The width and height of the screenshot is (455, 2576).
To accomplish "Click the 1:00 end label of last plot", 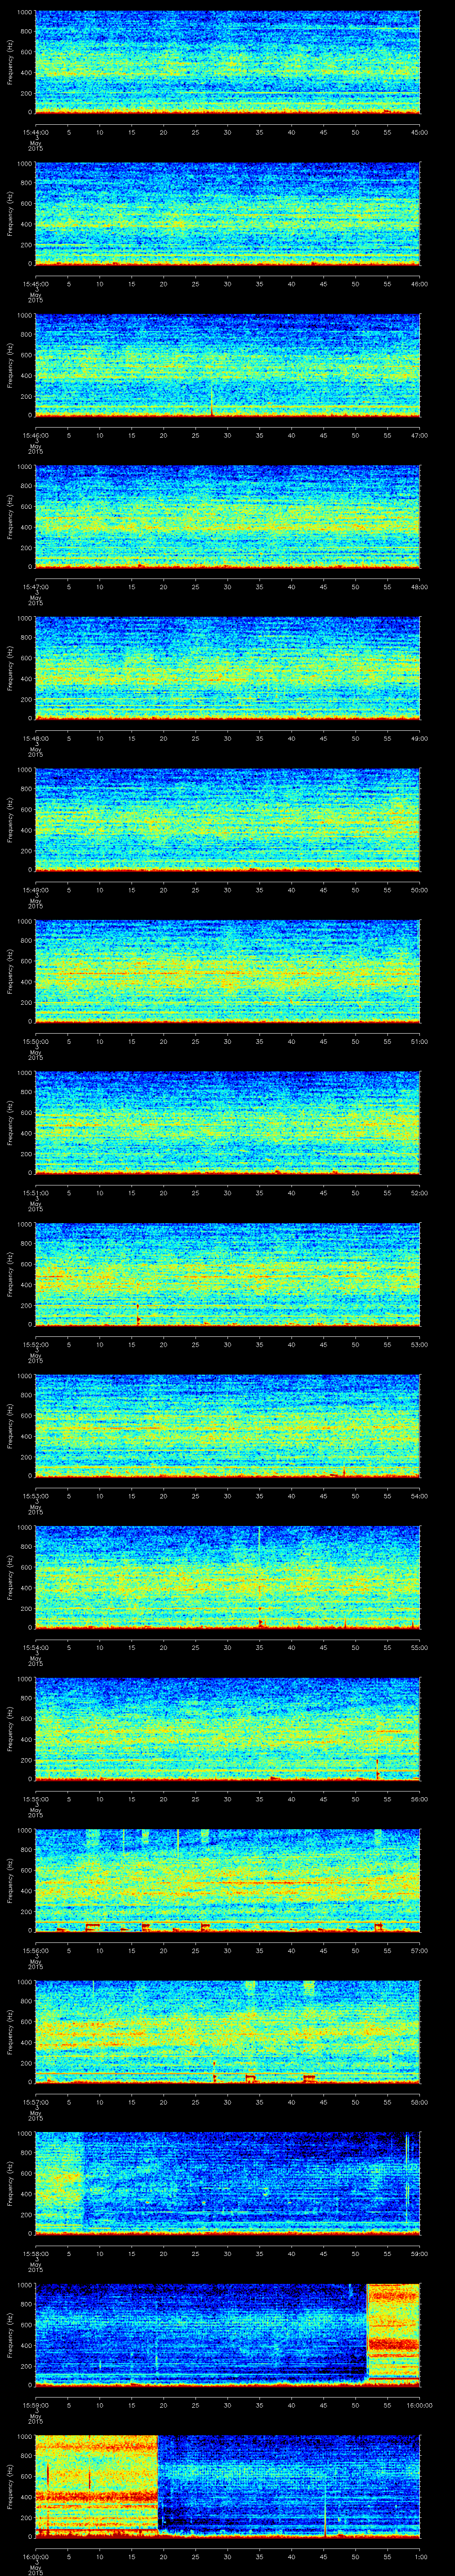I will [x=420, y=2556].
